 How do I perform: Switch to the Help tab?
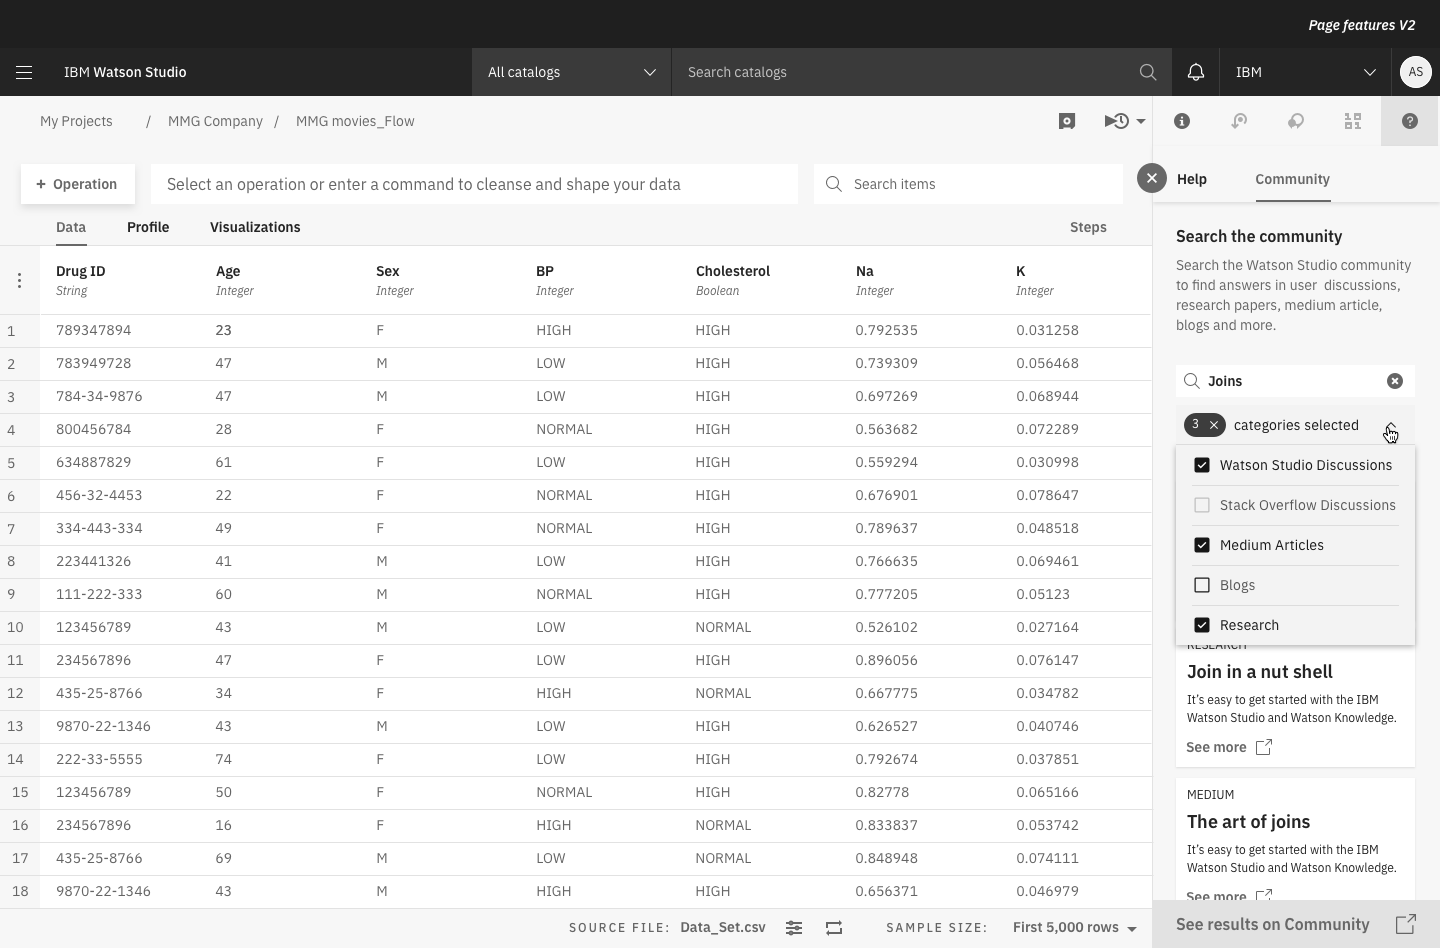[x=1191, y=179]
